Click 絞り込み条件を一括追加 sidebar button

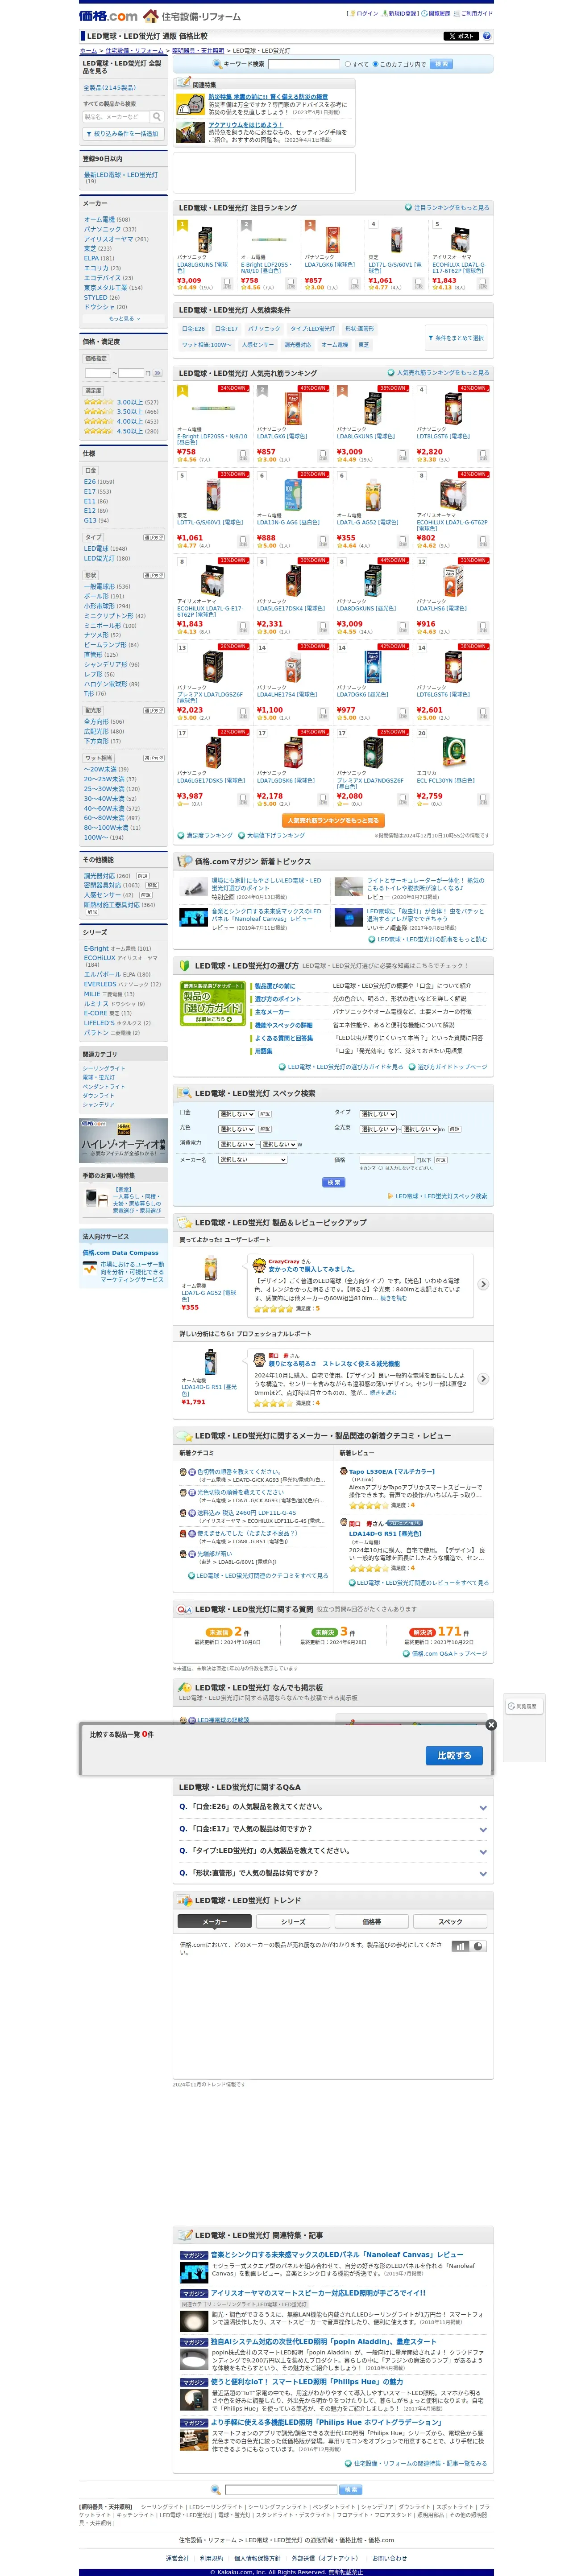123,134
